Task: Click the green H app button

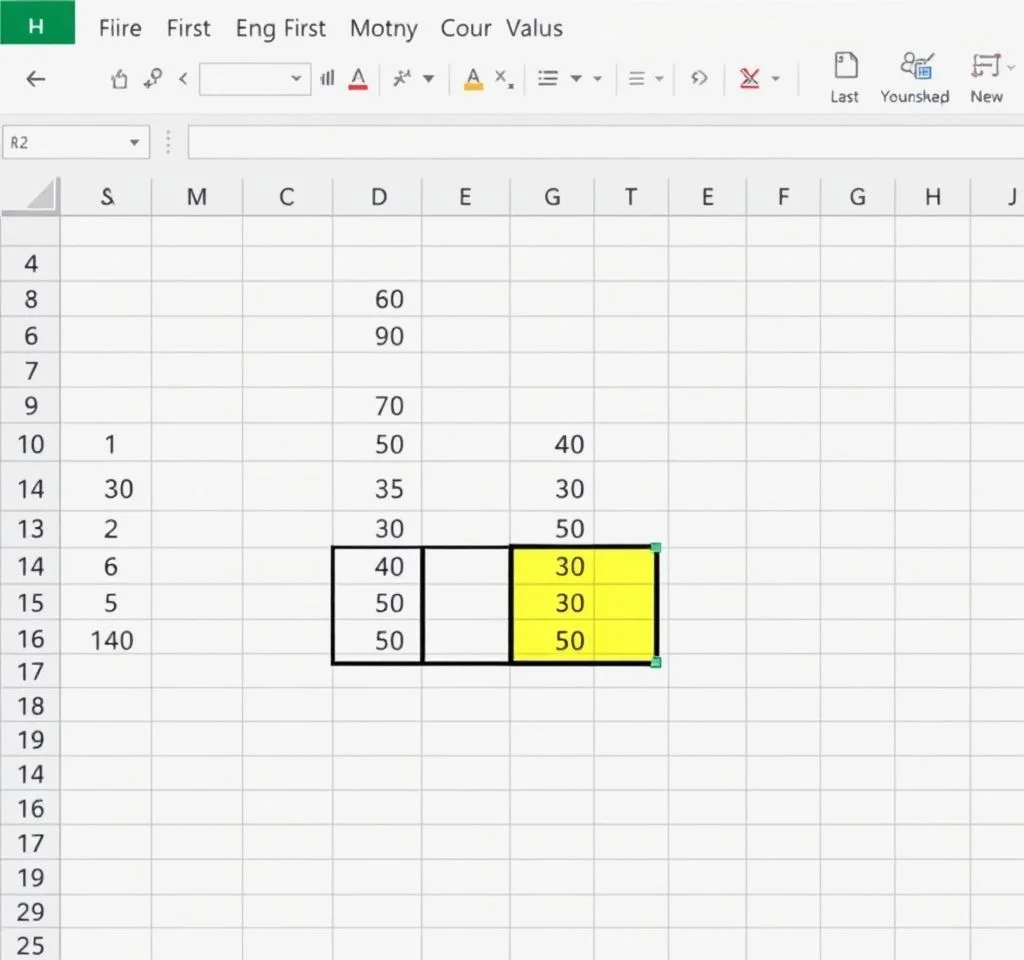Action: point(37,22)
